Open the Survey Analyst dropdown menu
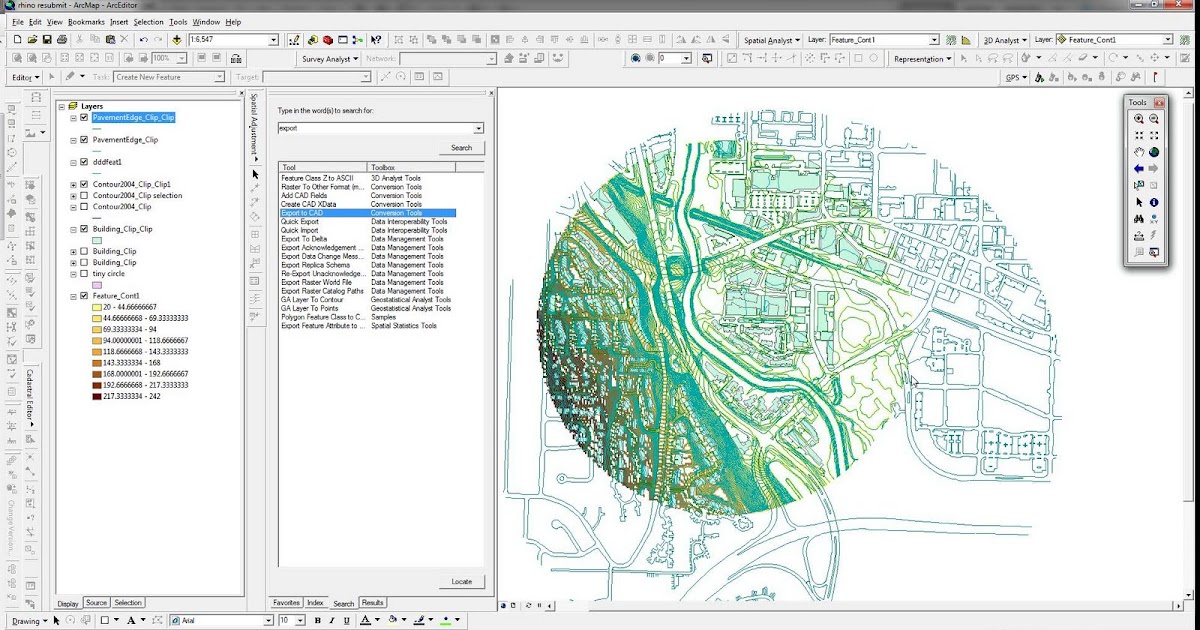Screen dimensions: 1200x630 (x=330, y=59)
